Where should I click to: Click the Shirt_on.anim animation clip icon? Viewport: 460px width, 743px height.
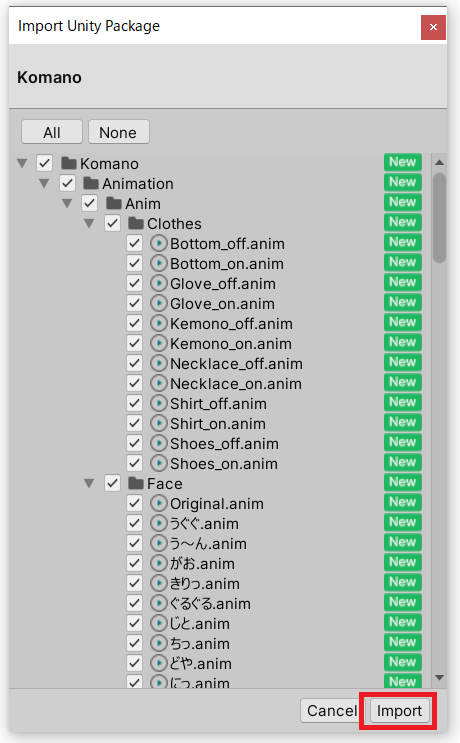tap(159, 423)
